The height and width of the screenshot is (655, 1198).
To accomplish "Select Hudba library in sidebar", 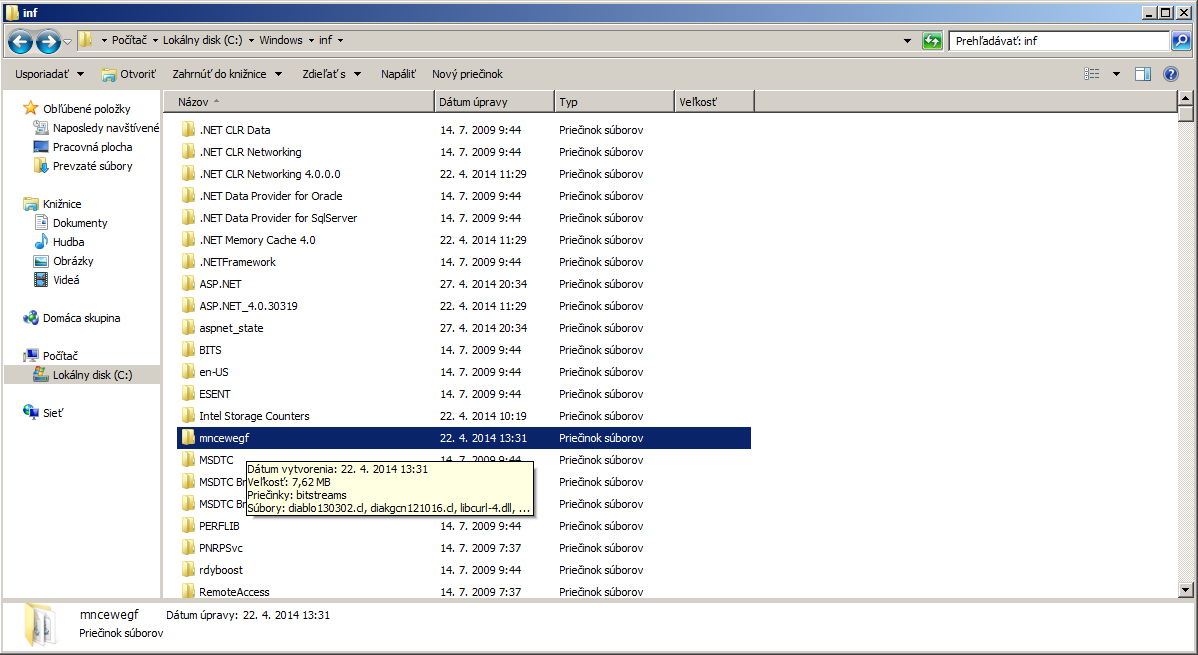I will (x=68, y=242).
